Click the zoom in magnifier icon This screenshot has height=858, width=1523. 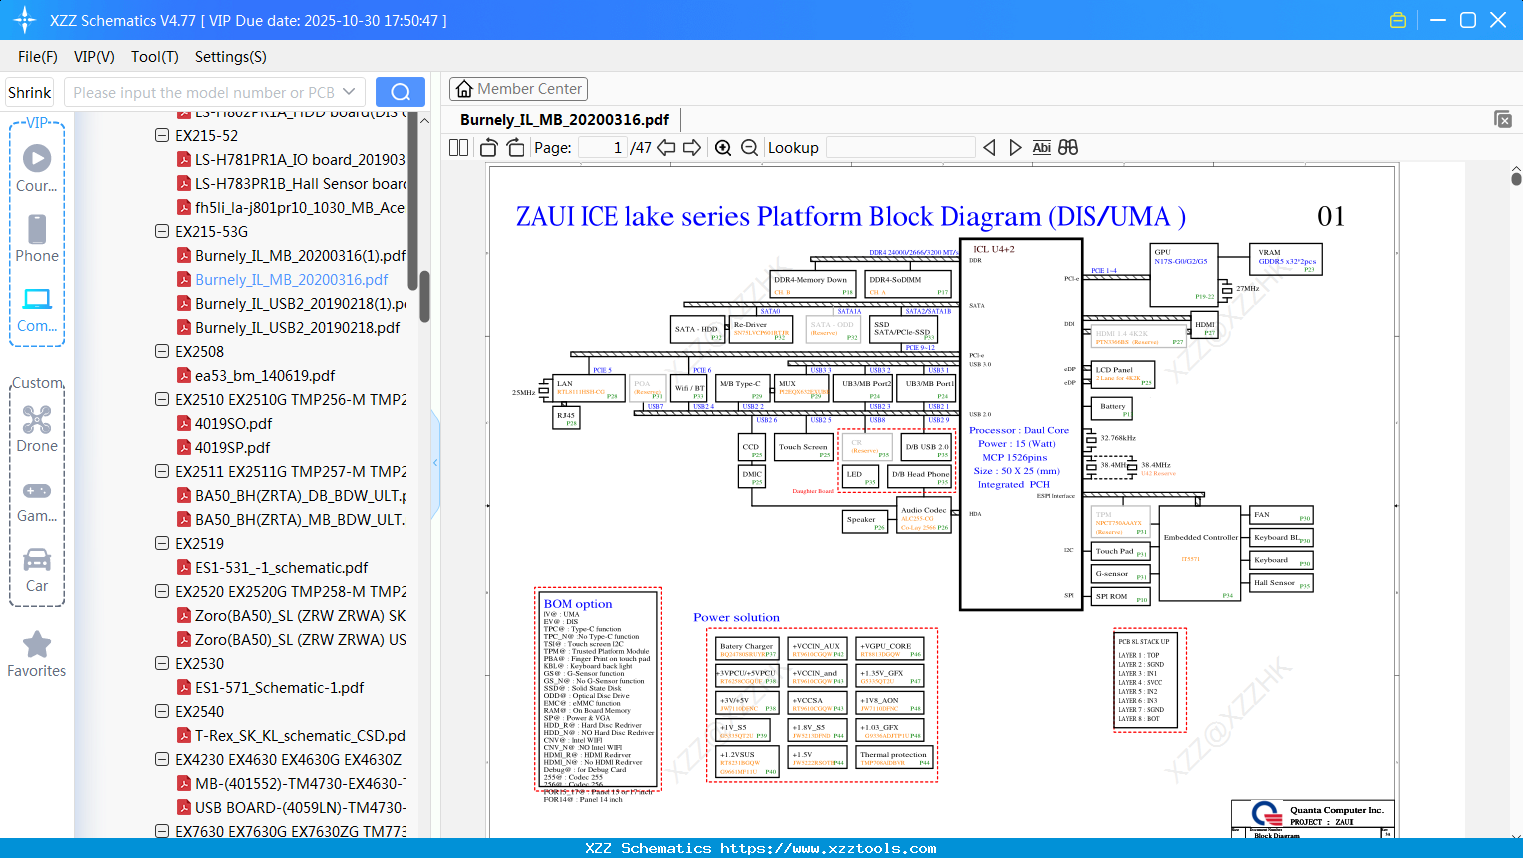pos(723,148)
